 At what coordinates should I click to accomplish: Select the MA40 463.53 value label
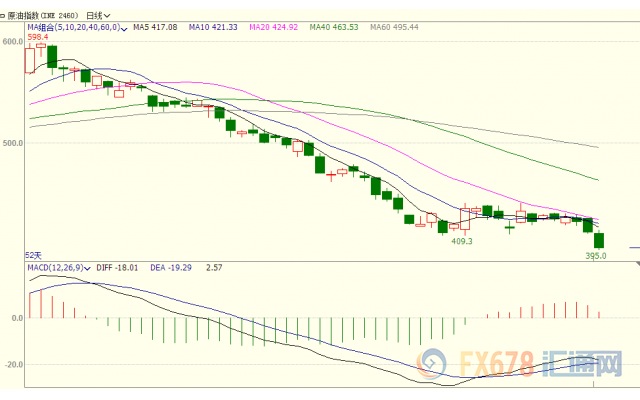pos(334,27)
